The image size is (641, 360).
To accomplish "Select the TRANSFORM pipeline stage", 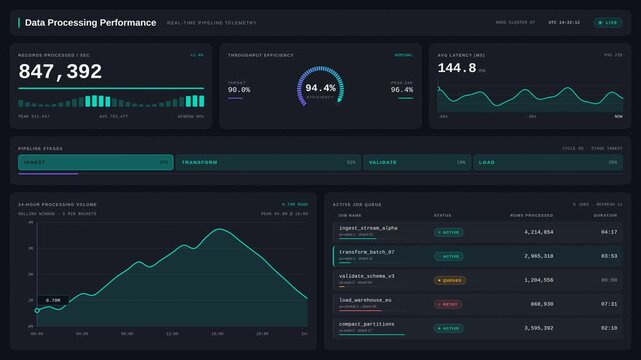I will coord(268,162).
